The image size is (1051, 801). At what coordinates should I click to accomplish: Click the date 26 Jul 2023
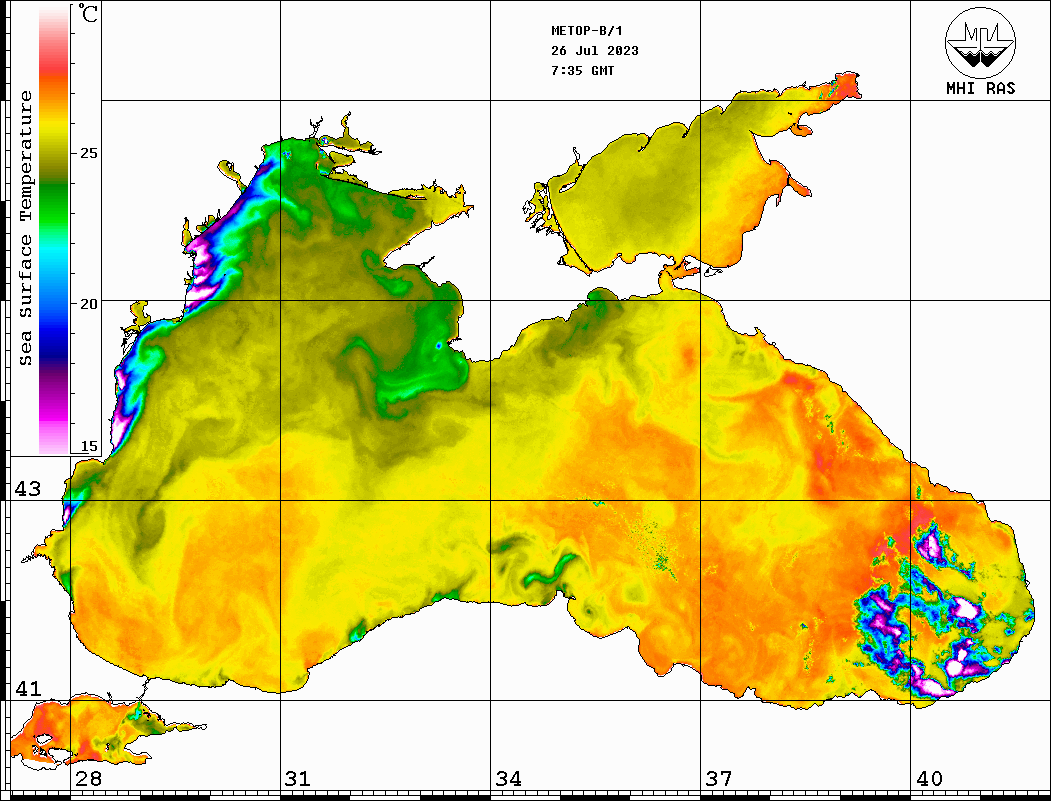coord(595,51)
